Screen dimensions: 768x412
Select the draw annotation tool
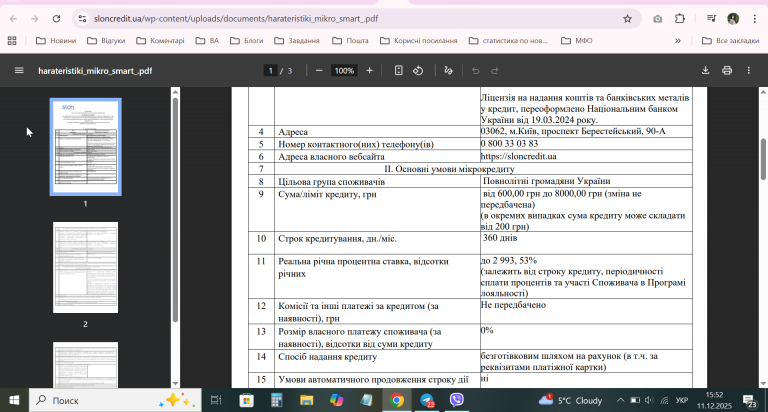click(448, 71)
